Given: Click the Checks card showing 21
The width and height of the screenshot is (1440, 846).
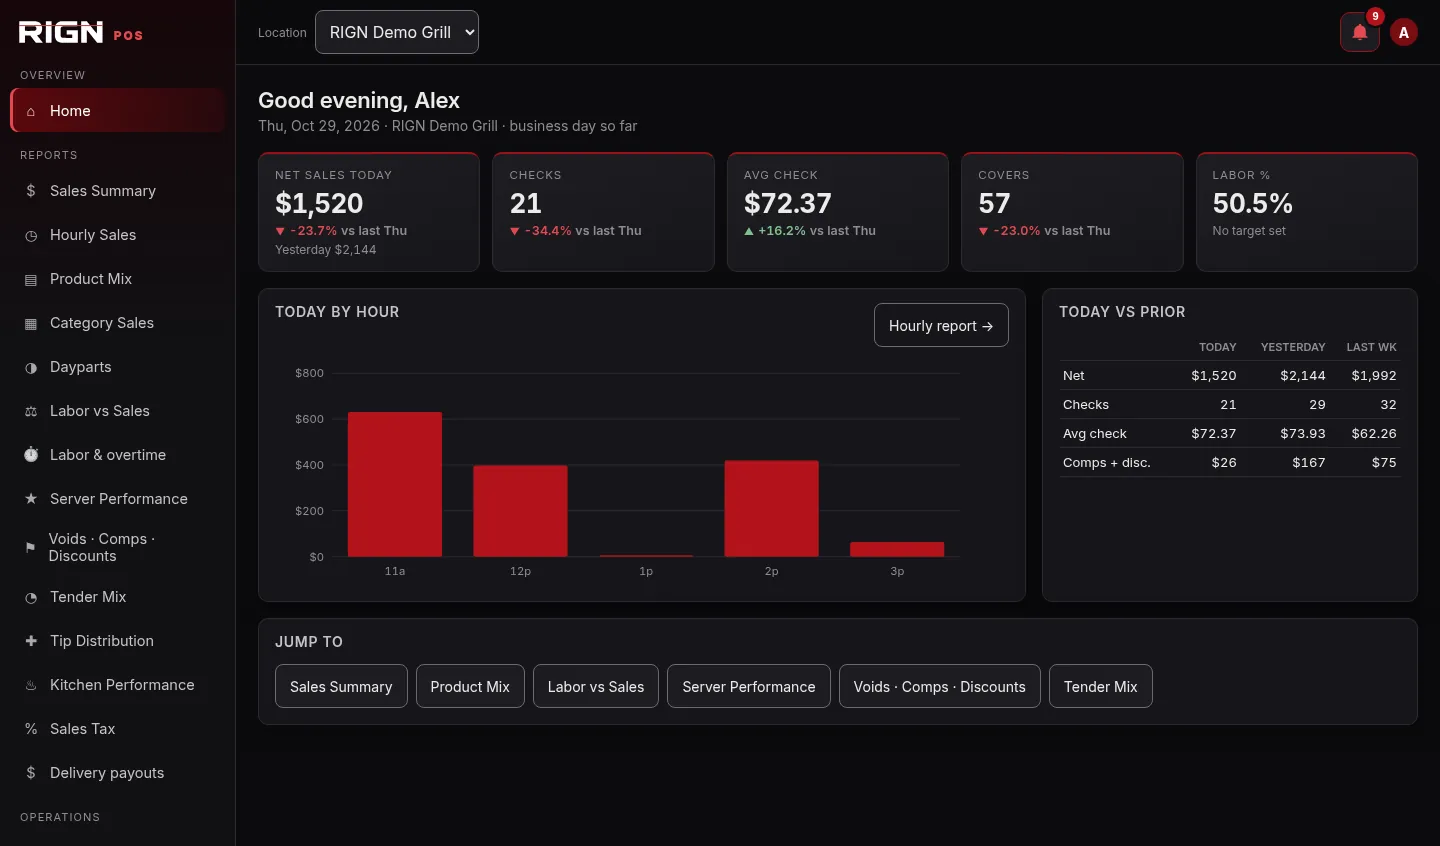Looking at the screenshot, I should [x=603, y=212].
